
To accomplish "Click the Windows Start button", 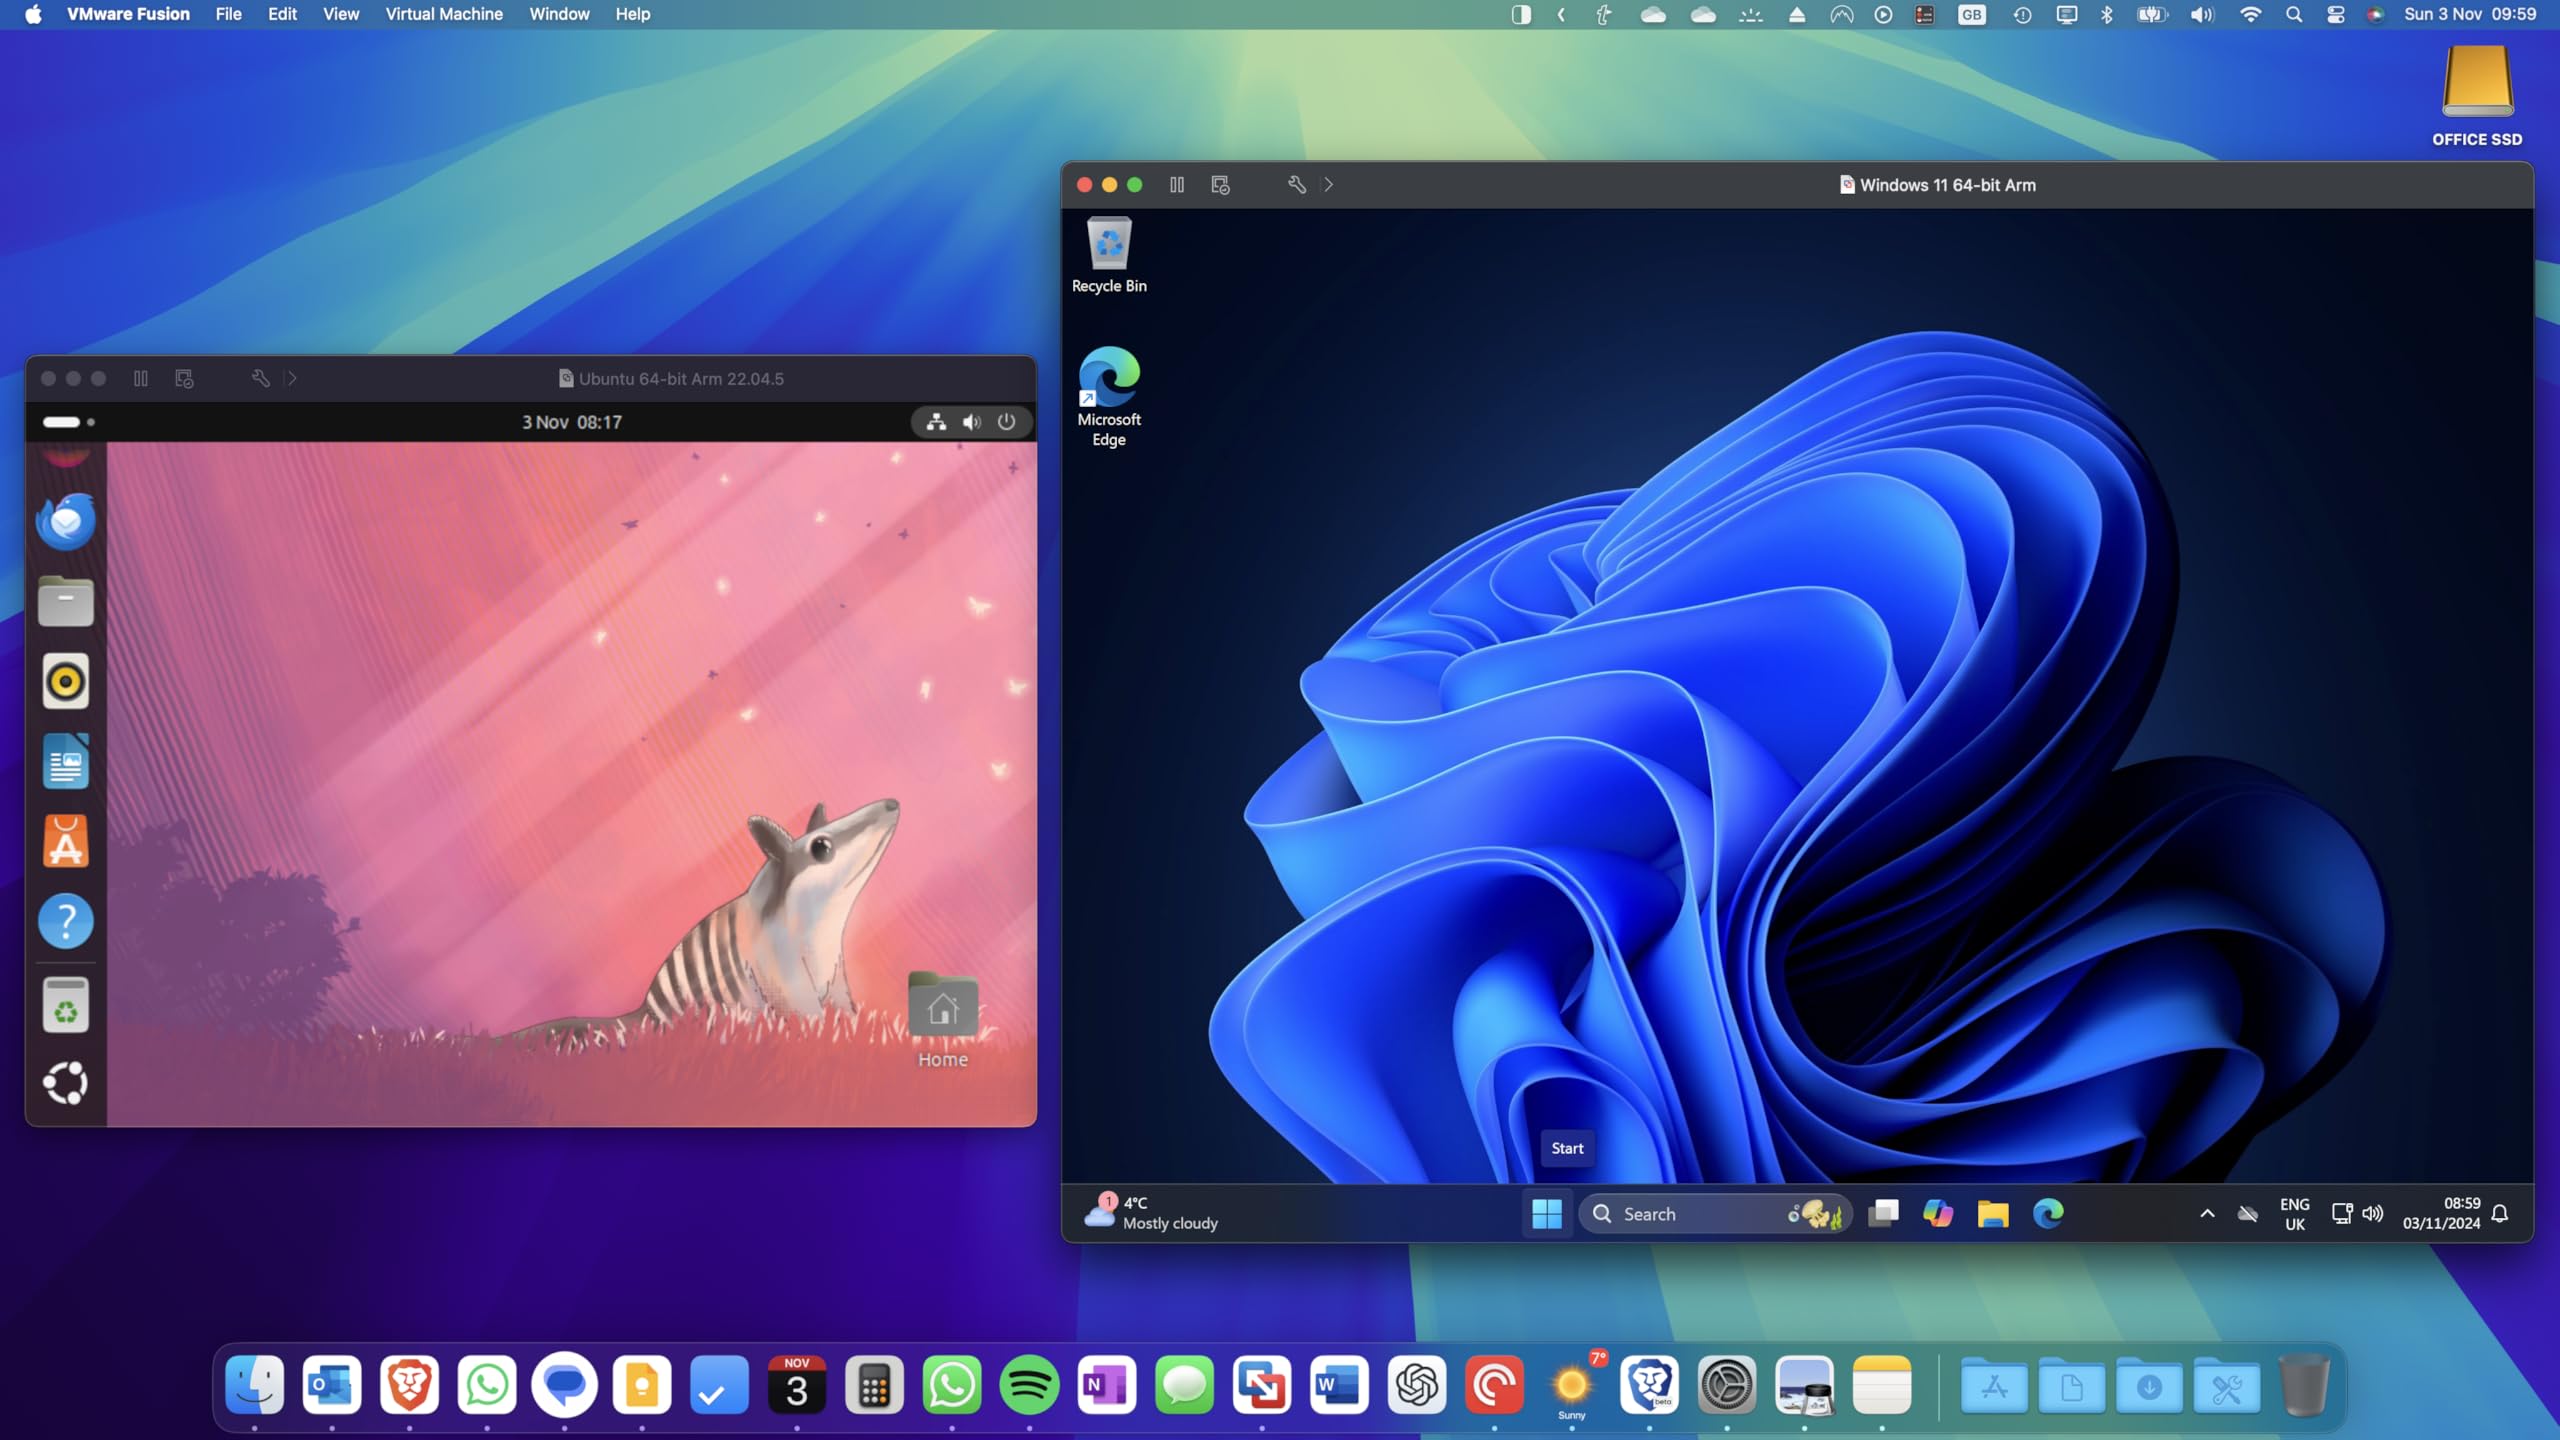I will 1546,1213.
